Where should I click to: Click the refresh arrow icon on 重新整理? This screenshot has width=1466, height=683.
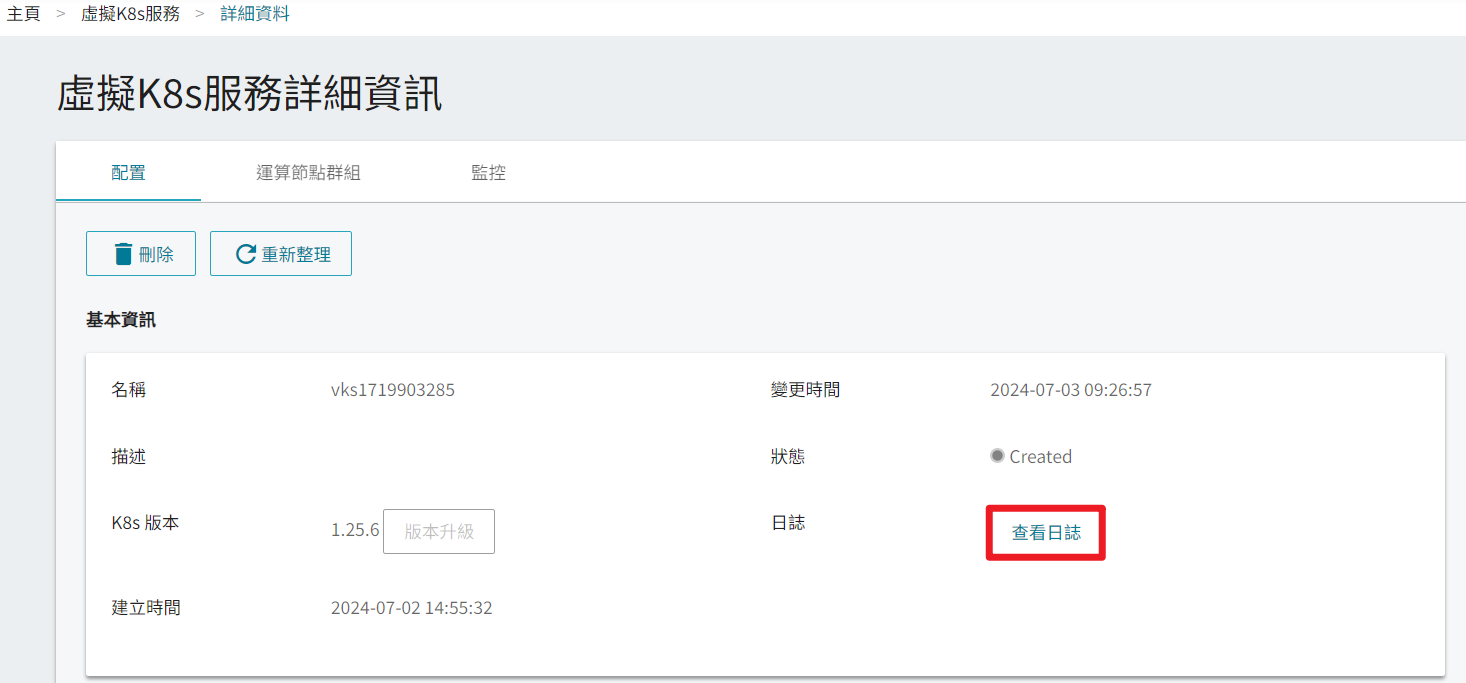pyautogui.click(x=246, y=254)
